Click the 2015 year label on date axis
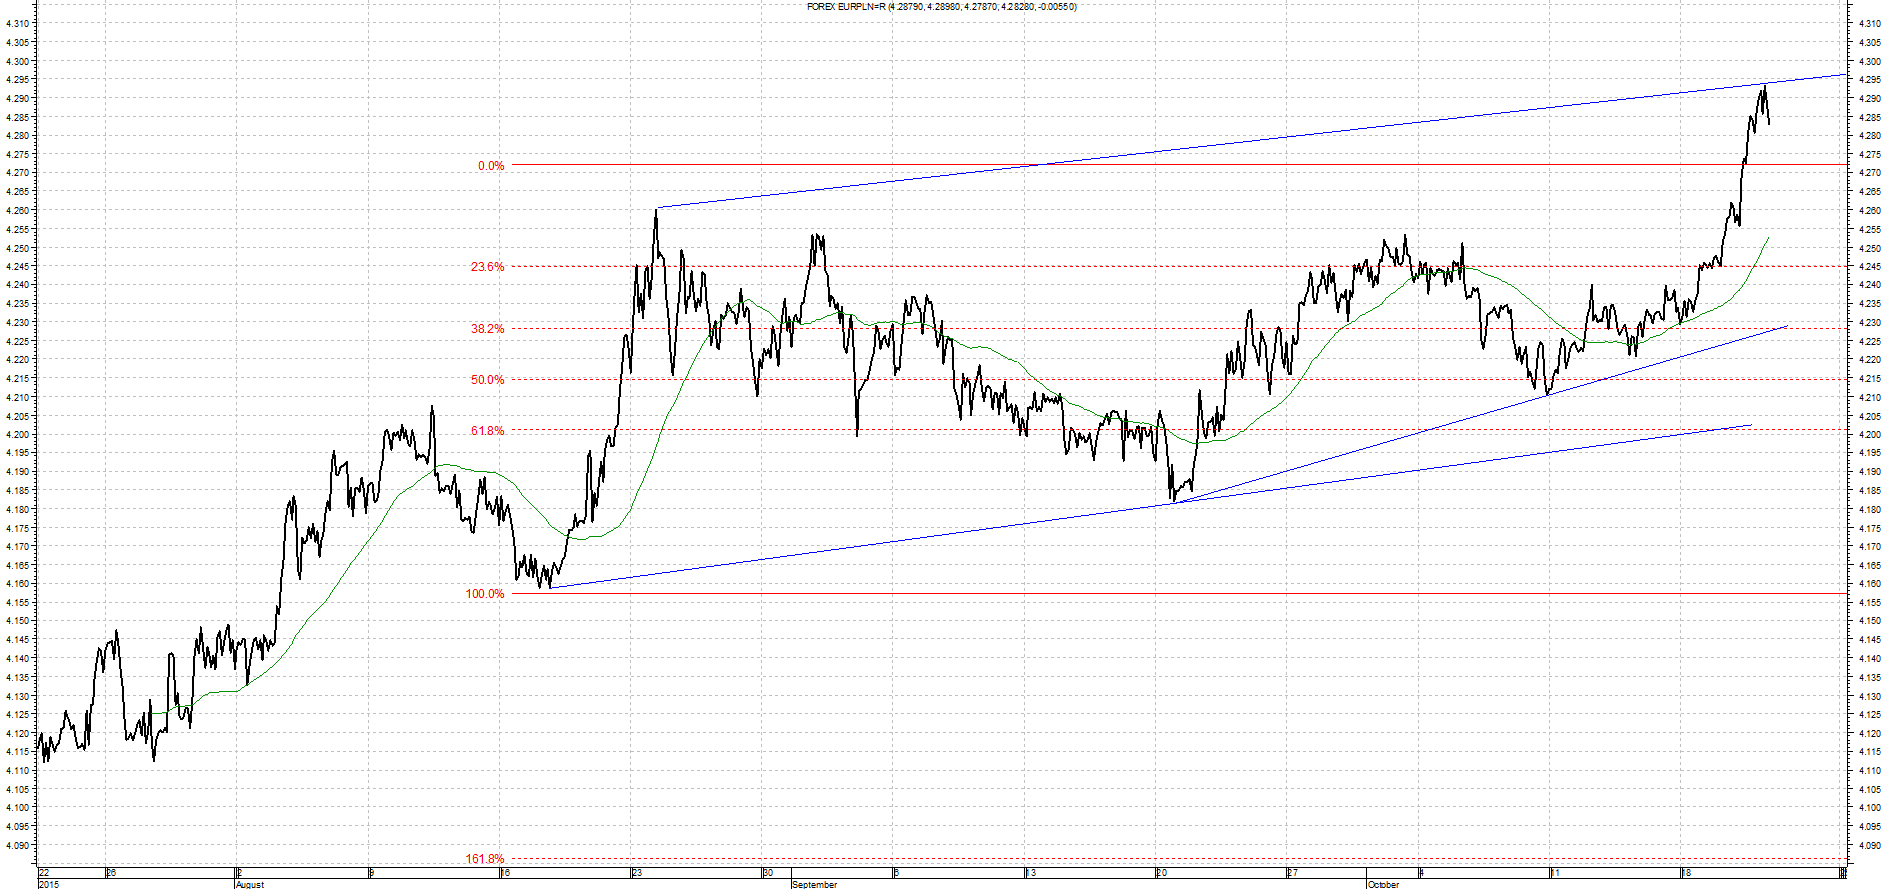 click(49, 884)
